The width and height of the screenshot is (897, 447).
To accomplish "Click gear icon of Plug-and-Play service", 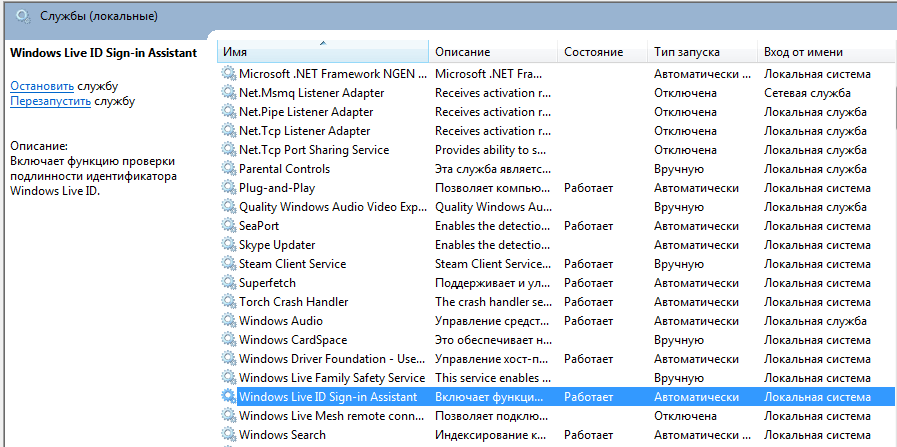I will [229, 188].
